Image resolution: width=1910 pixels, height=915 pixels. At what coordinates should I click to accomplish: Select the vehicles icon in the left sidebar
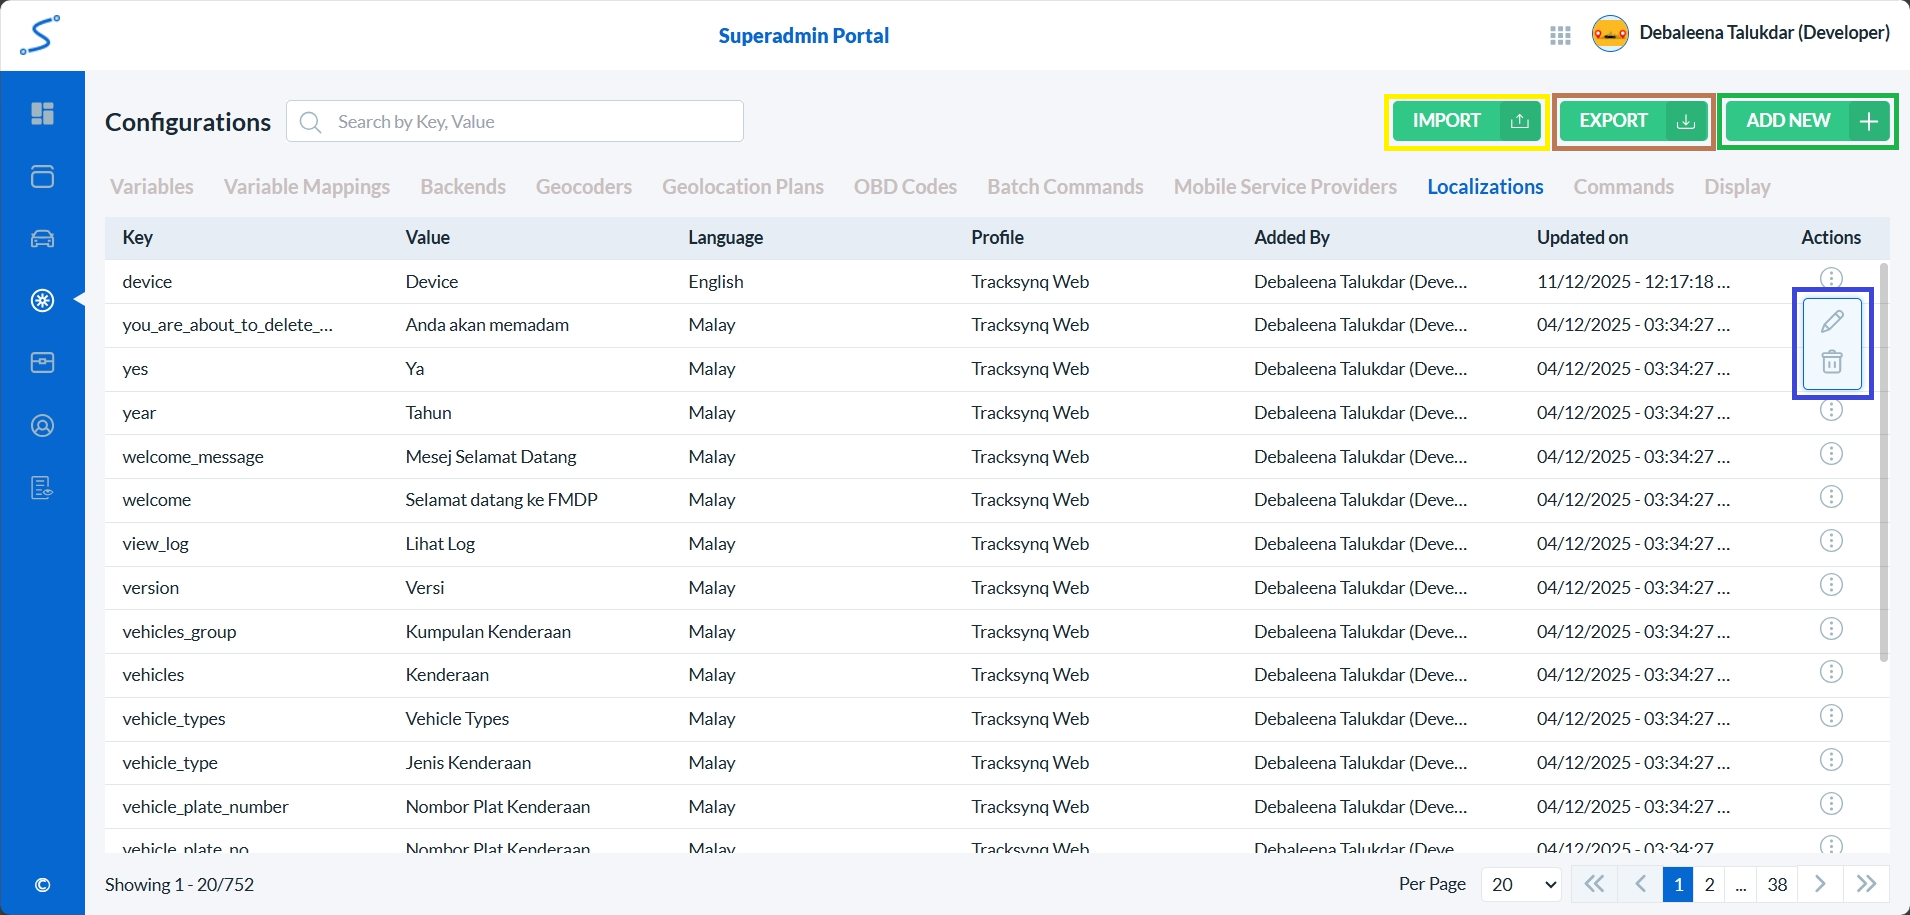click(x=43, y=239)
